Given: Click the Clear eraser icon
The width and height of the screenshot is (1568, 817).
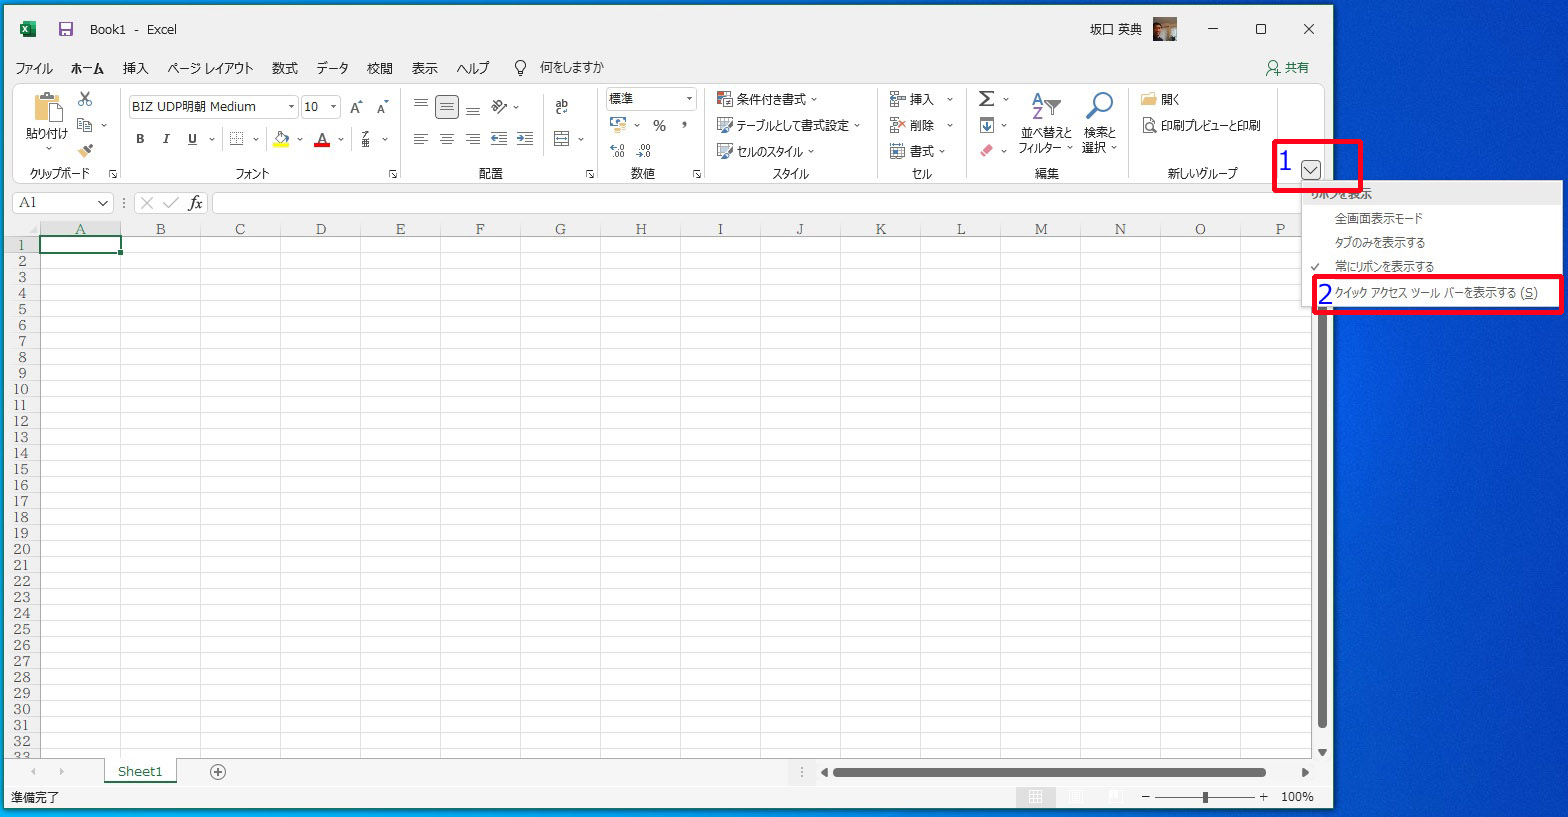Looking at the screenshot, I should (987, 151).
